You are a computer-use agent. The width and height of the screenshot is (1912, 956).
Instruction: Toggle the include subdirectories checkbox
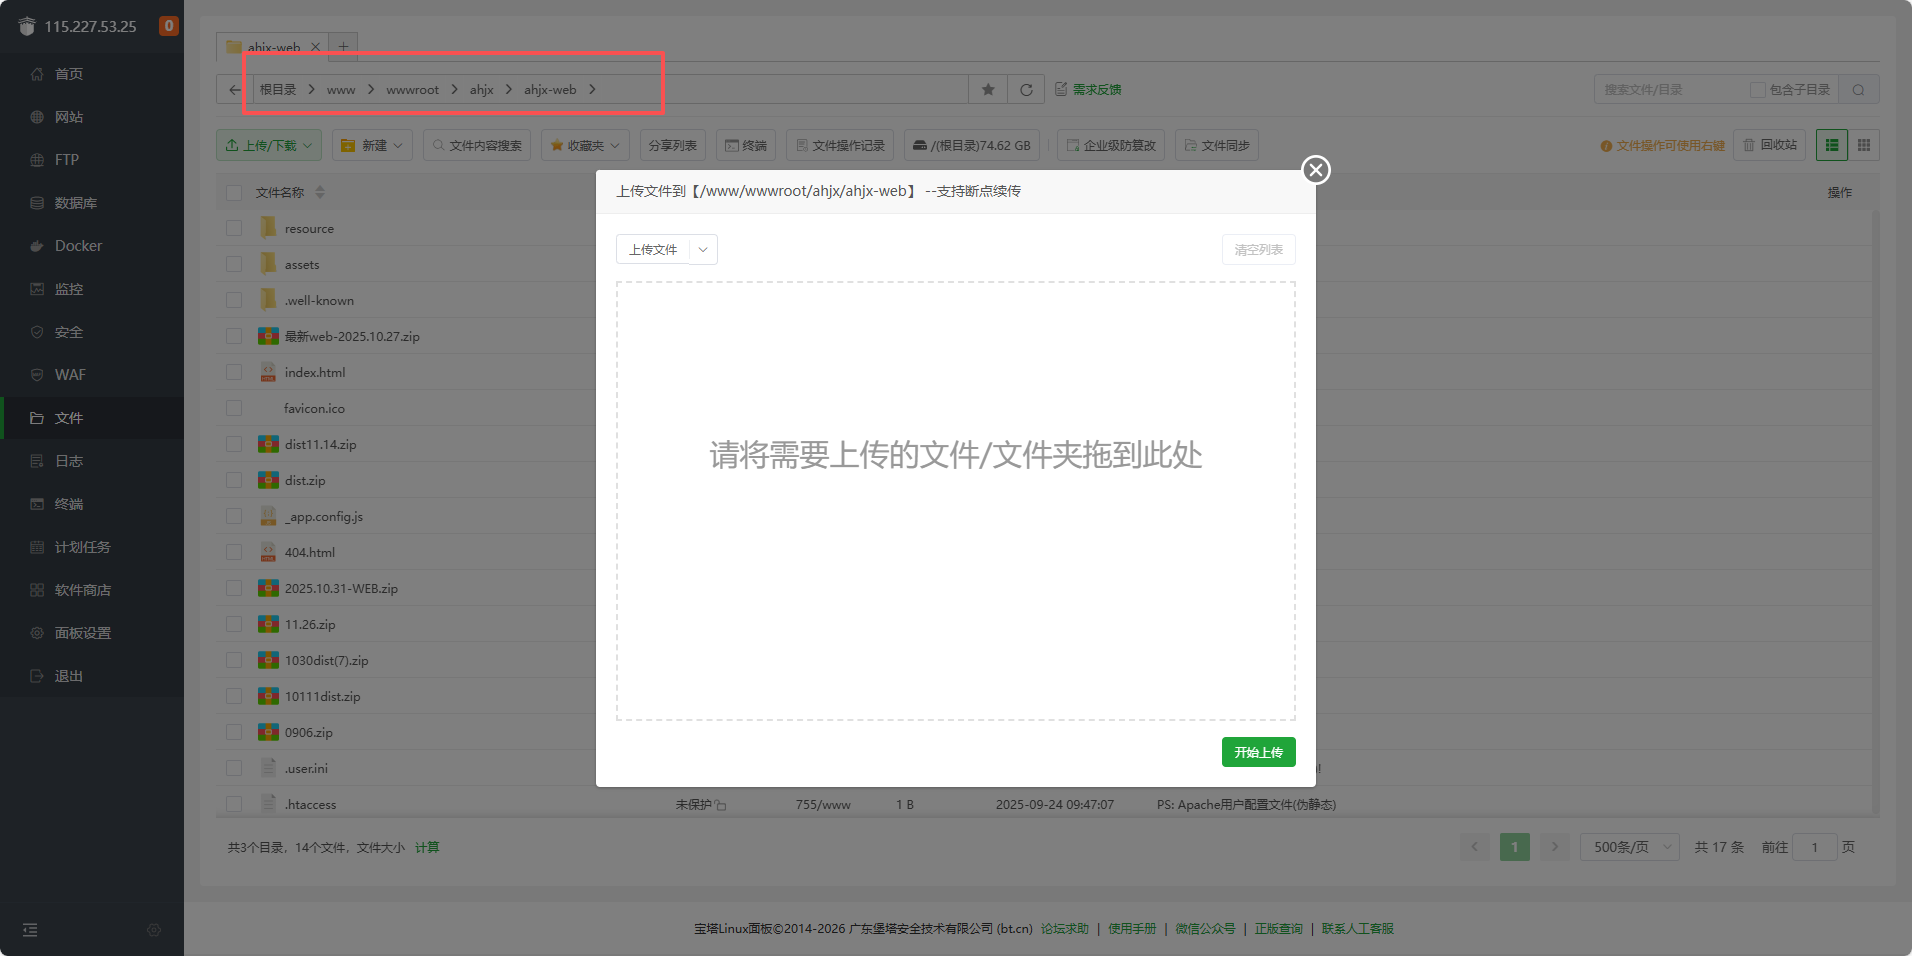1757,90
